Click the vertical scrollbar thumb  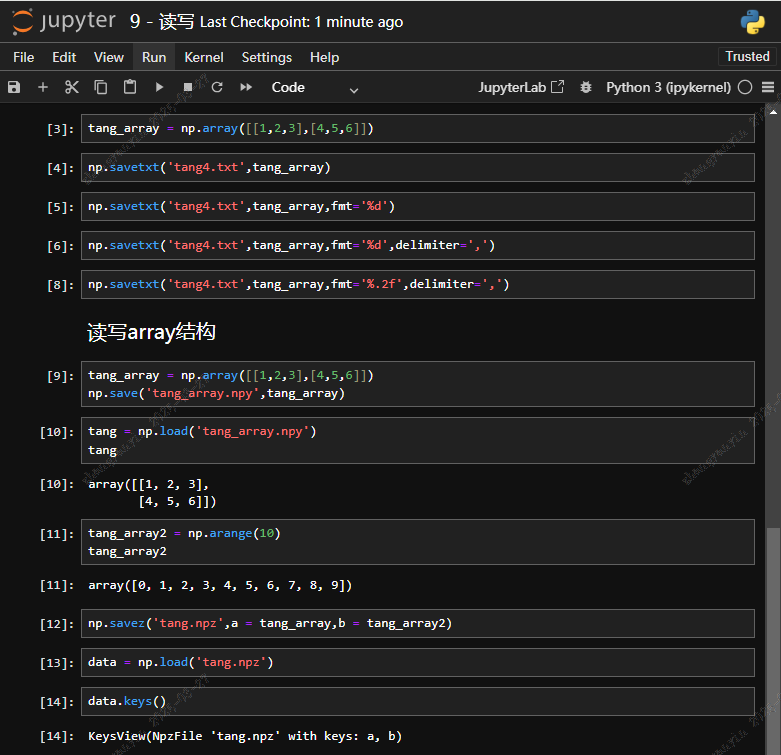(773, 641)
